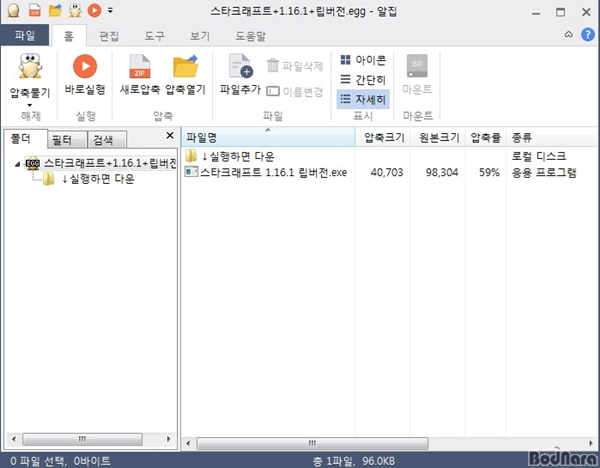The image size is (600, 468).
Task: Switch to 아이콘 view mode
Action: tap(363, 60)
